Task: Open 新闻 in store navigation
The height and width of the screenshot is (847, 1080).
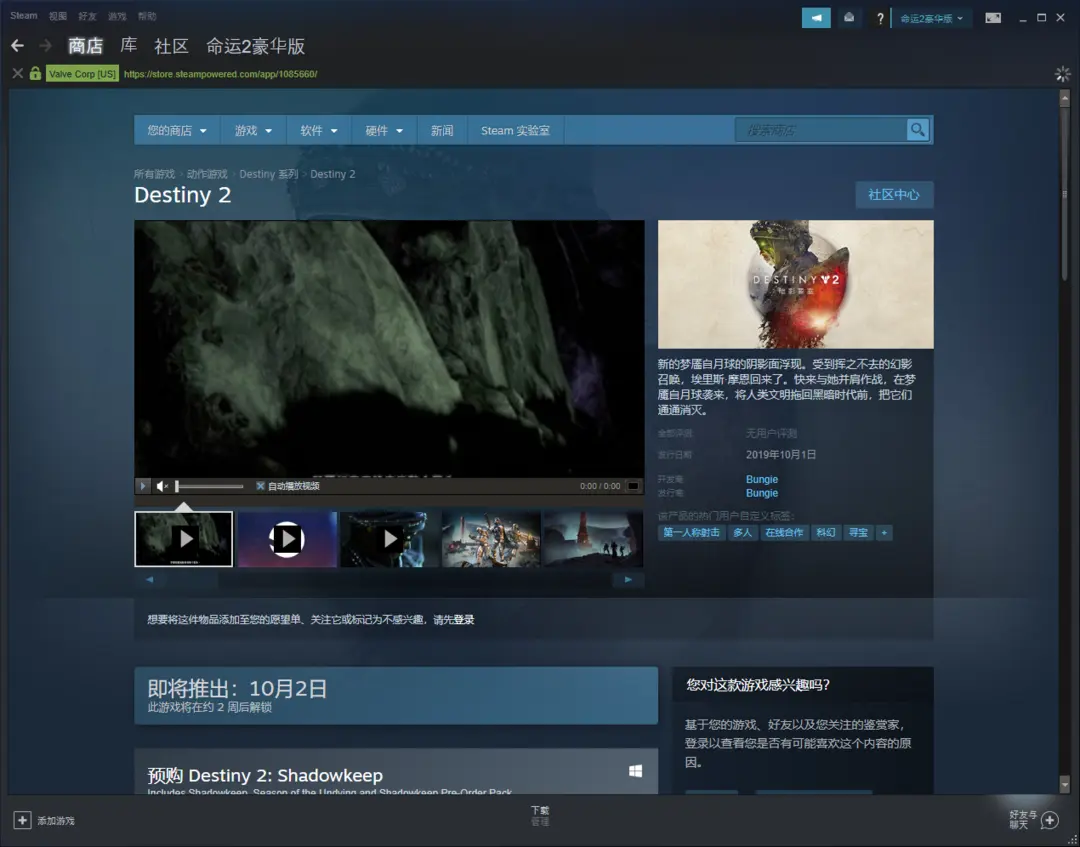Action: (442, 130)
